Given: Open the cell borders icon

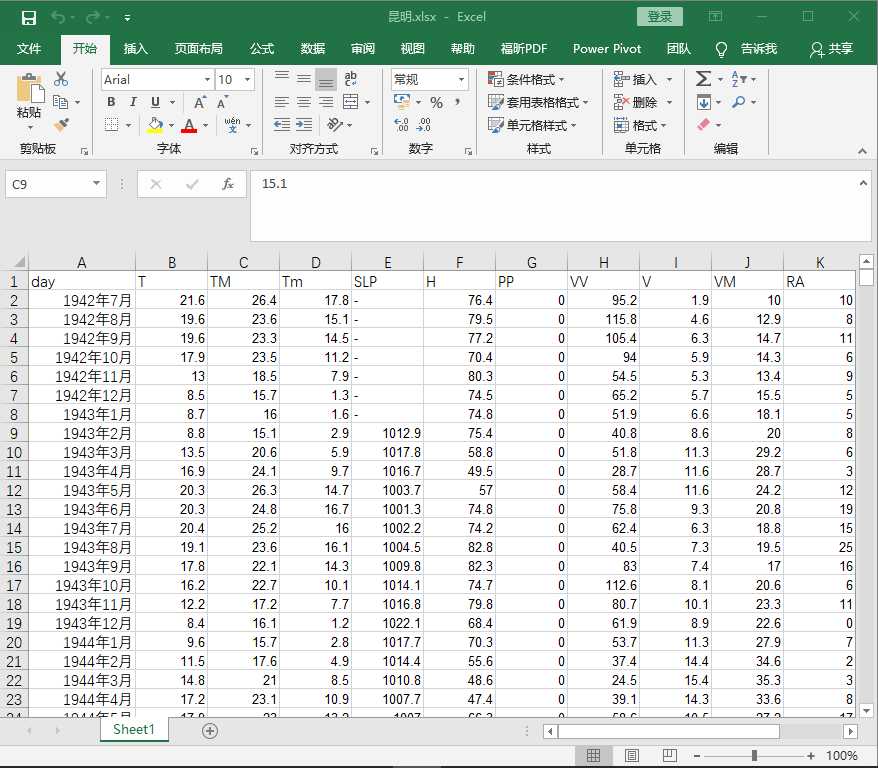Looking at the screenshot, I should tap(111, 125).
